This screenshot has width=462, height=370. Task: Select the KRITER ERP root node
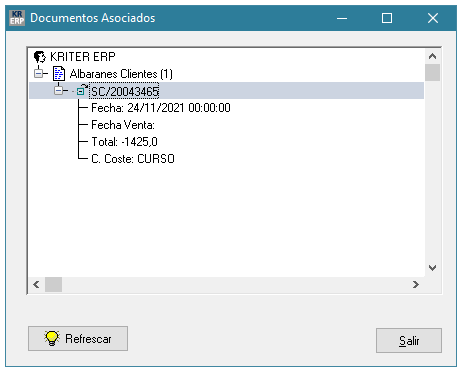tap(83, 57)
